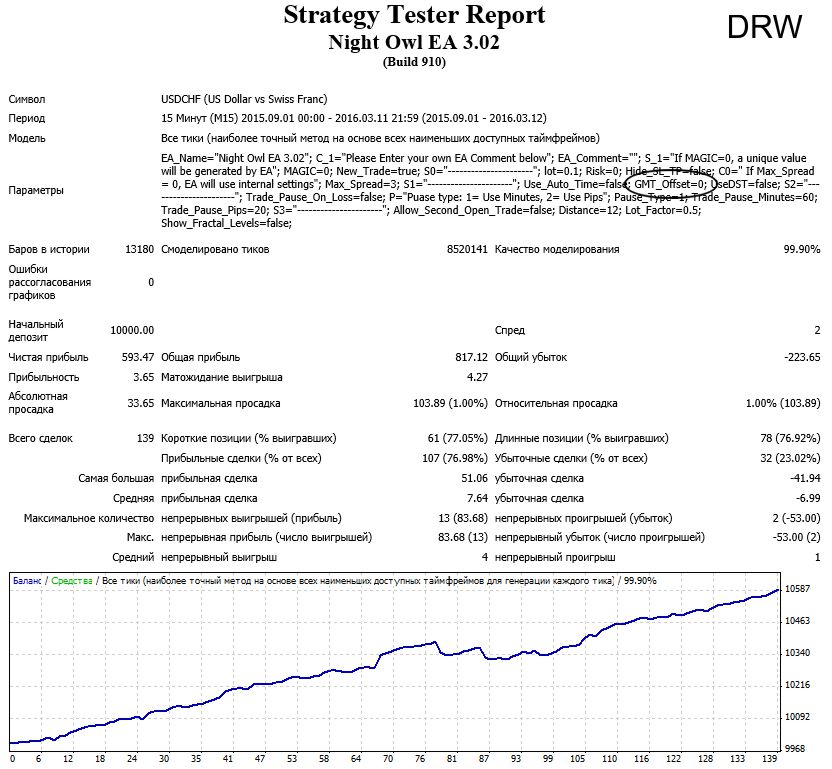The image size is (832, 769).
Task: Select the gross profit value '817.12'
Action: (471, 358)
